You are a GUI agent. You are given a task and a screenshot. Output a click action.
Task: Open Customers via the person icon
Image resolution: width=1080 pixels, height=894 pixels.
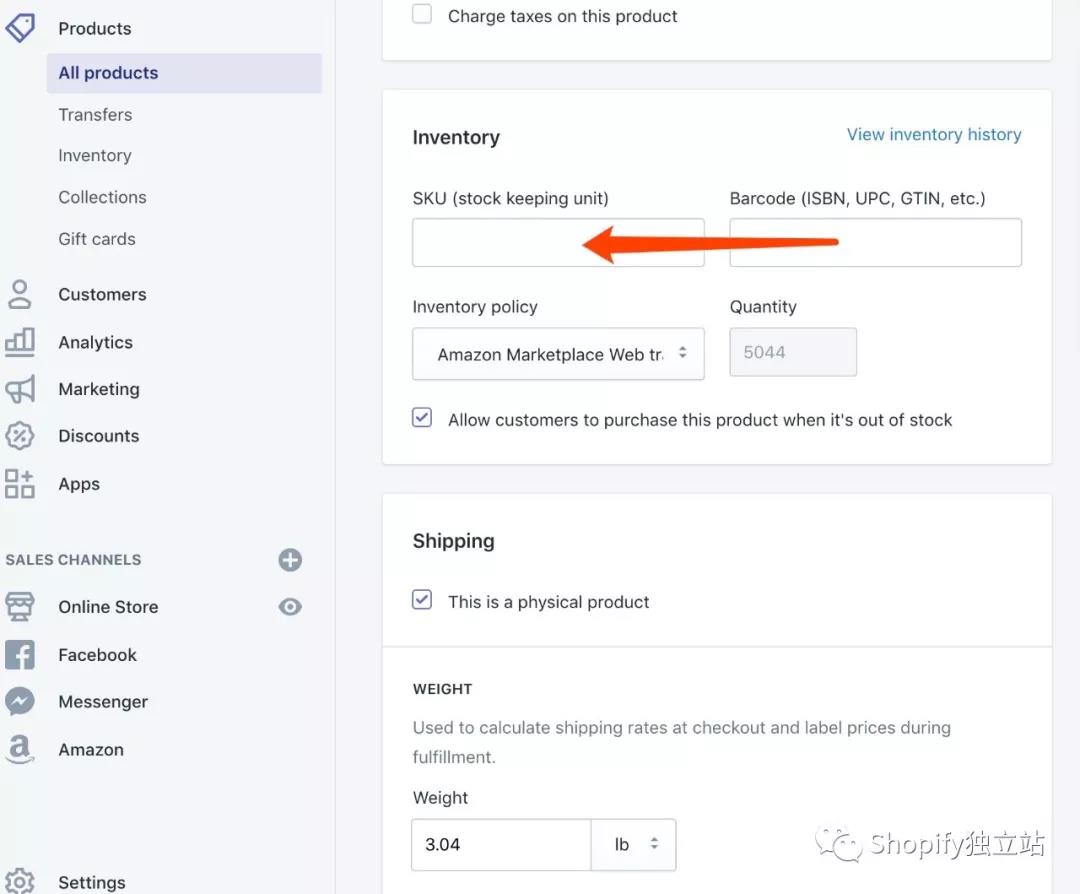click(20, 294)
